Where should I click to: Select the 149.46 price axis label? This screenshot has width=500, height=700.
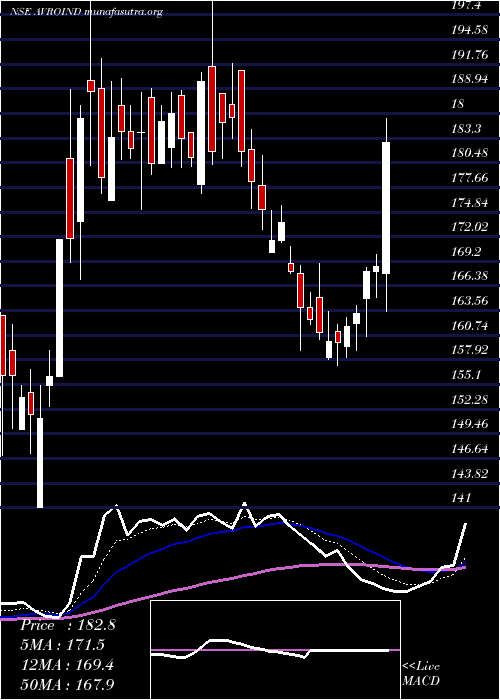[470, 424]
